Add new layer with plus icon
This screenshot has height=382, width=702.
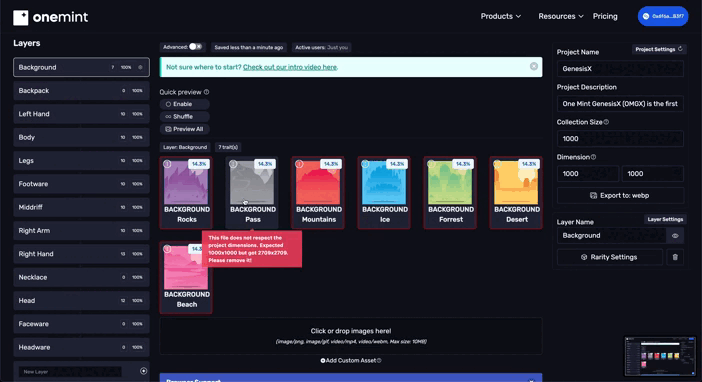point(143,371)
